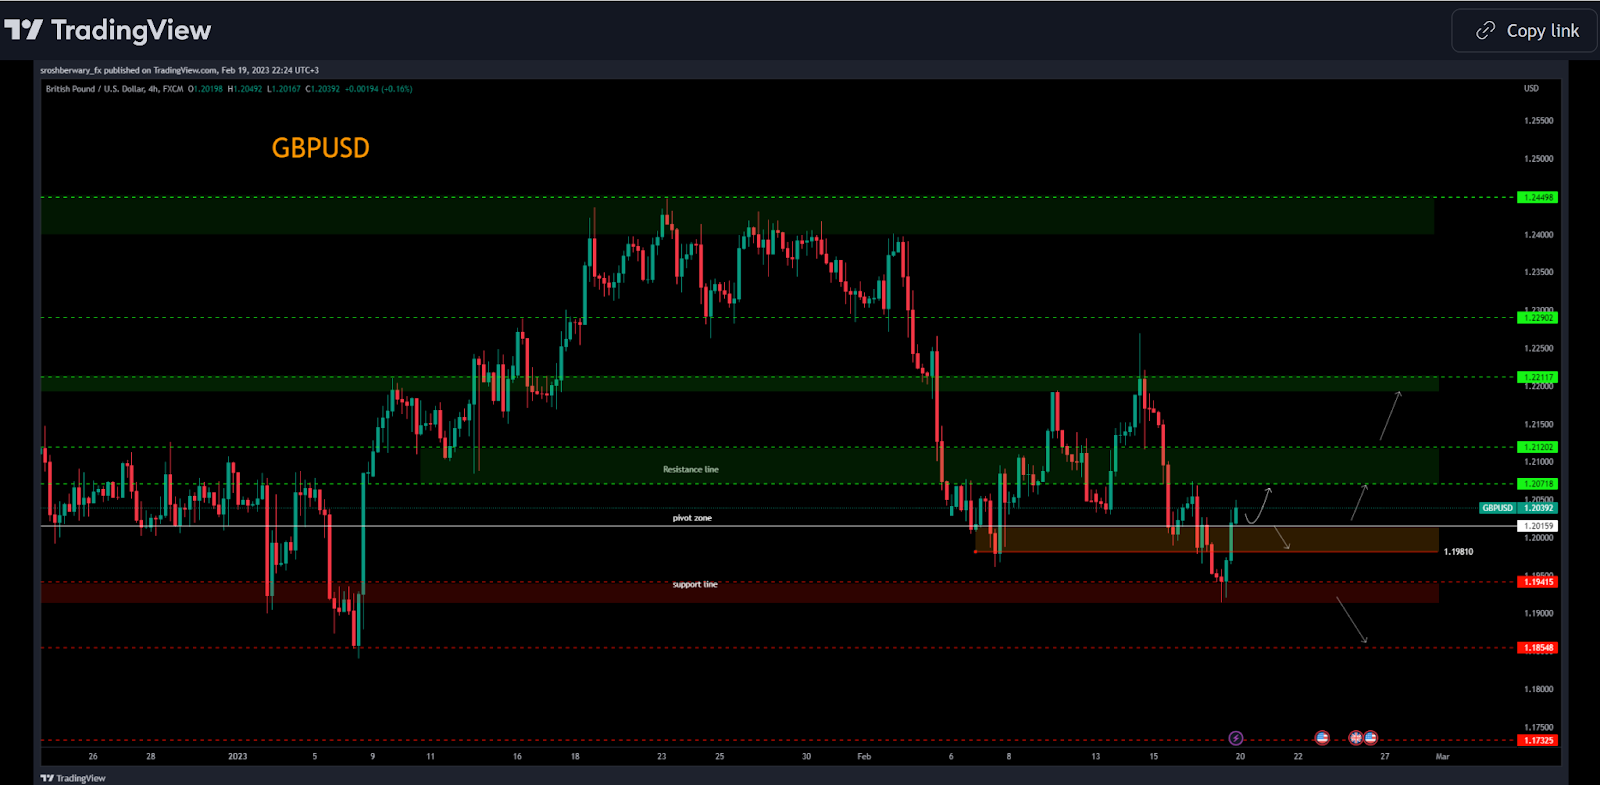The image size is (1600, 785).
Task: Select the red 1.17325 price label
Action: click(x=1537, y=741)
